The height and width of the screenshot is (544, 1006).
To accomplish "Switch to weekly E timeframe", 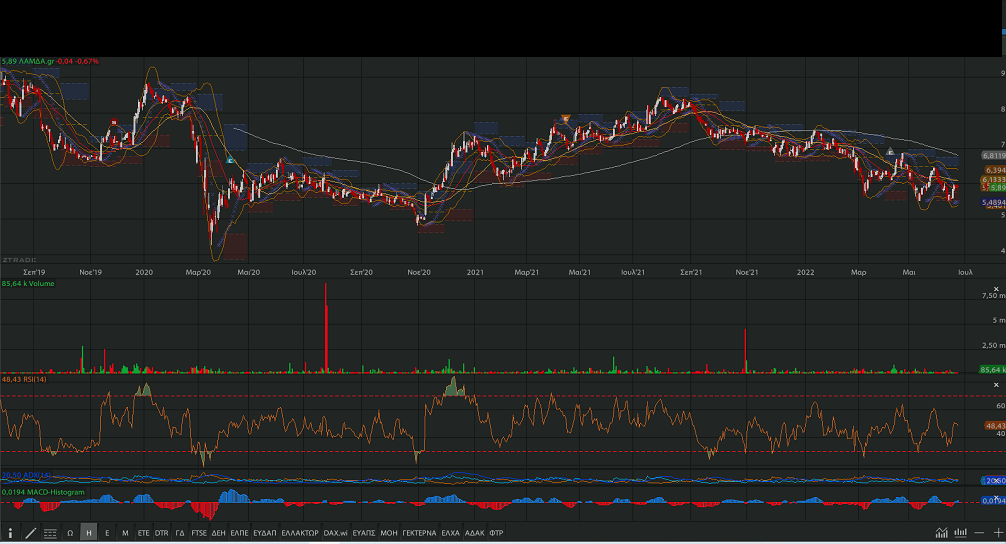I will [x=107, y=533].
